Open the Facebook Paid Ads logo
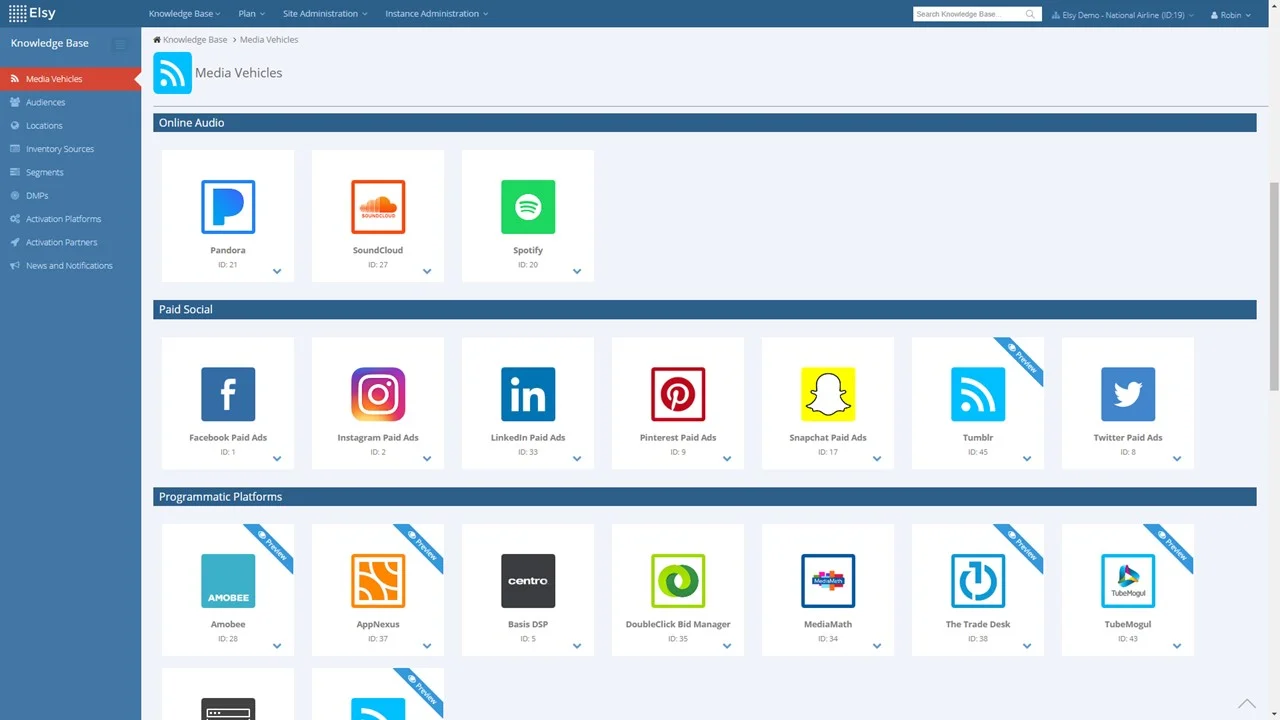This screenshot has height=720, width=1280. pyautogui.click(x=228, y=394)
